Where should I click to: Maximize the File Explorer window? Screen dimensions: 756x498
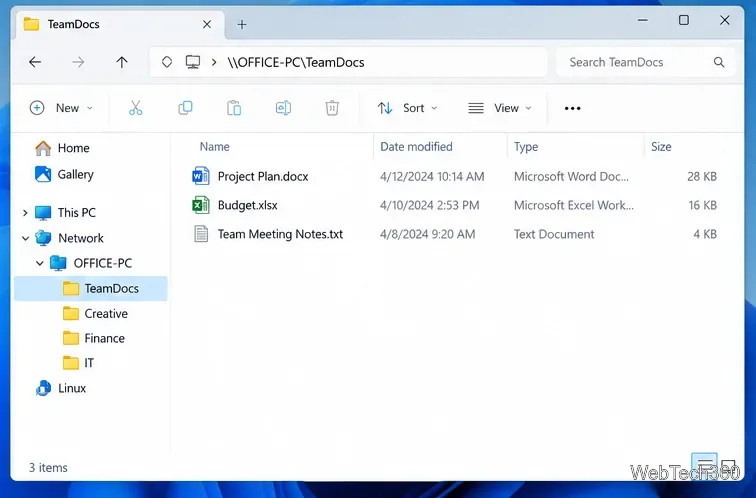[x=684, y=20]
